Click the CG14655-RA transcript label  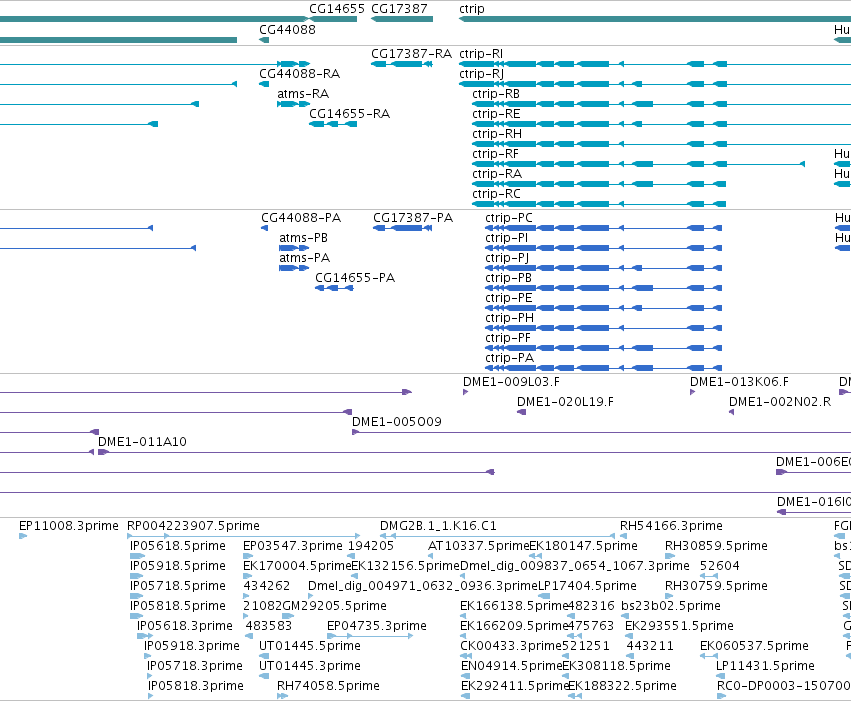[350, 114]
